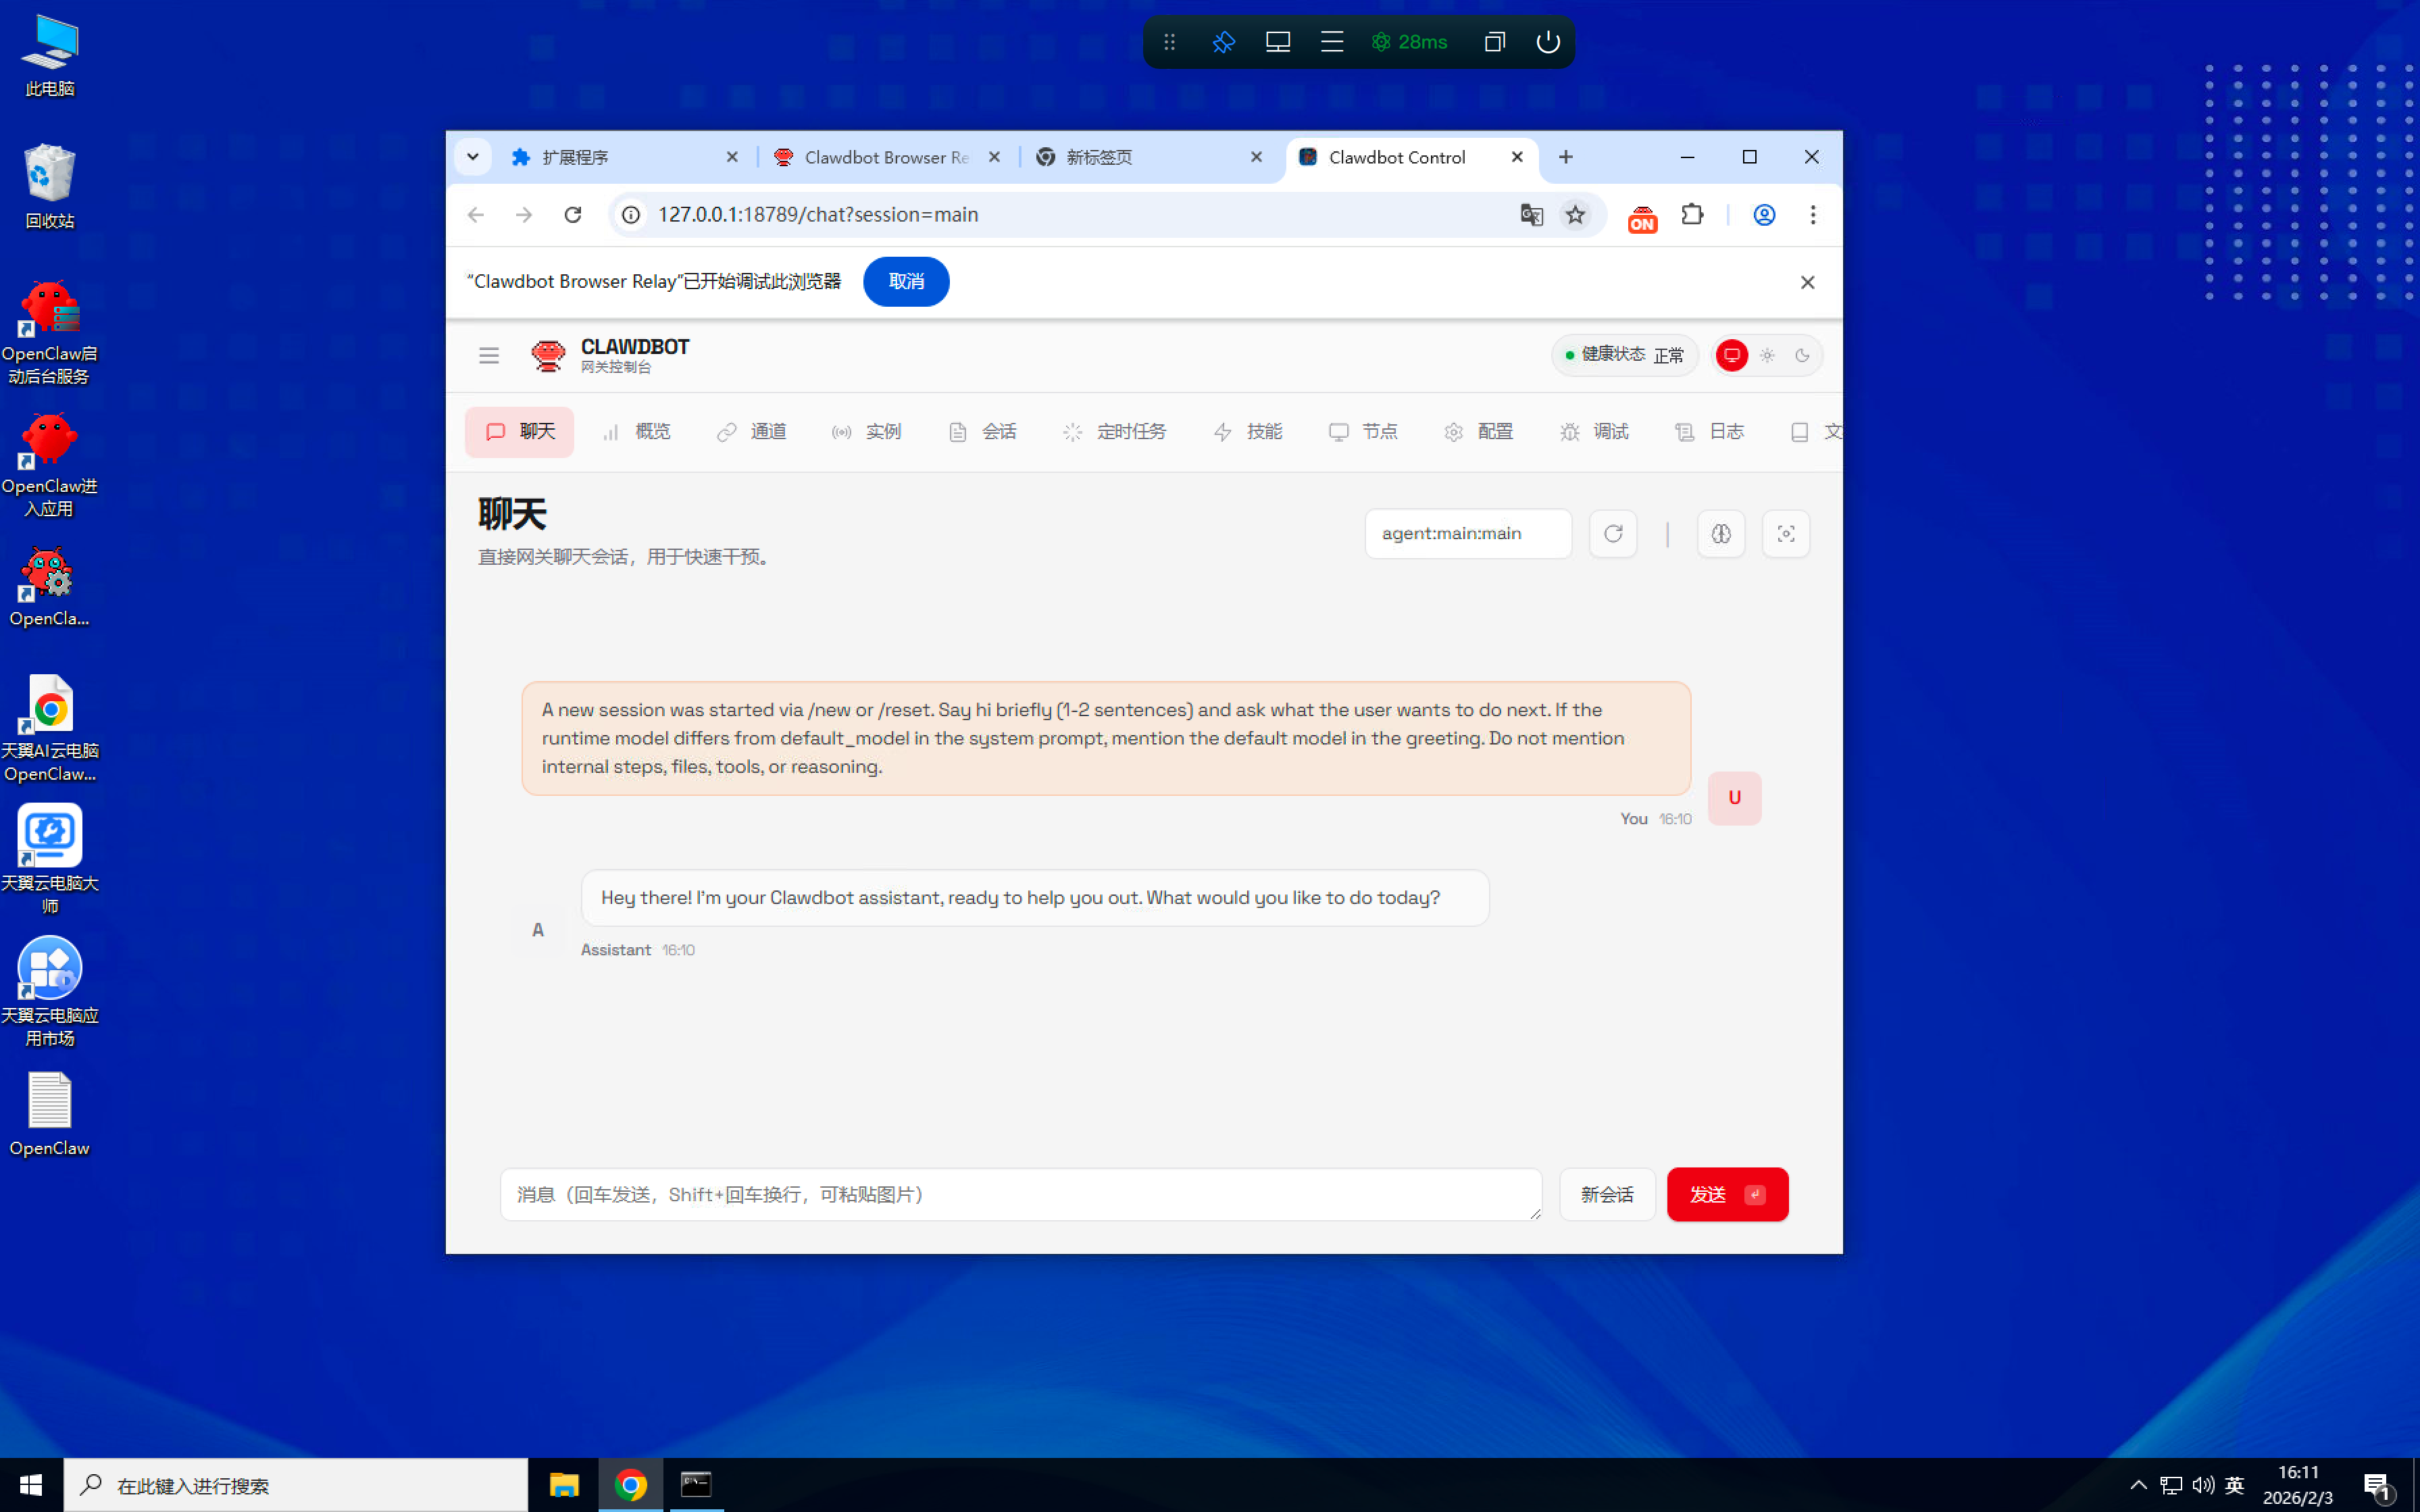Image resolution: width=2420 pixels, height=1512 pixels.
Task: Open the Chrome extensions puzzle icon
Action: pos(1692,215)
